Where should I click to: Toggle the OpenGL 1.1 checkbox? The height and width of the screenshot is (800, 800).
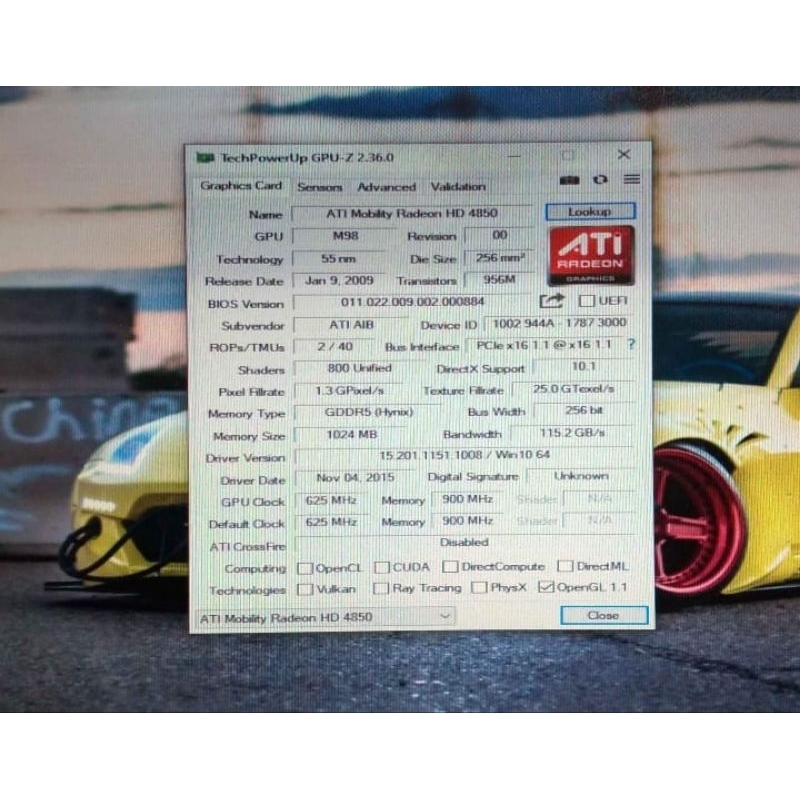pyautogui.click(x=545, y=587)
